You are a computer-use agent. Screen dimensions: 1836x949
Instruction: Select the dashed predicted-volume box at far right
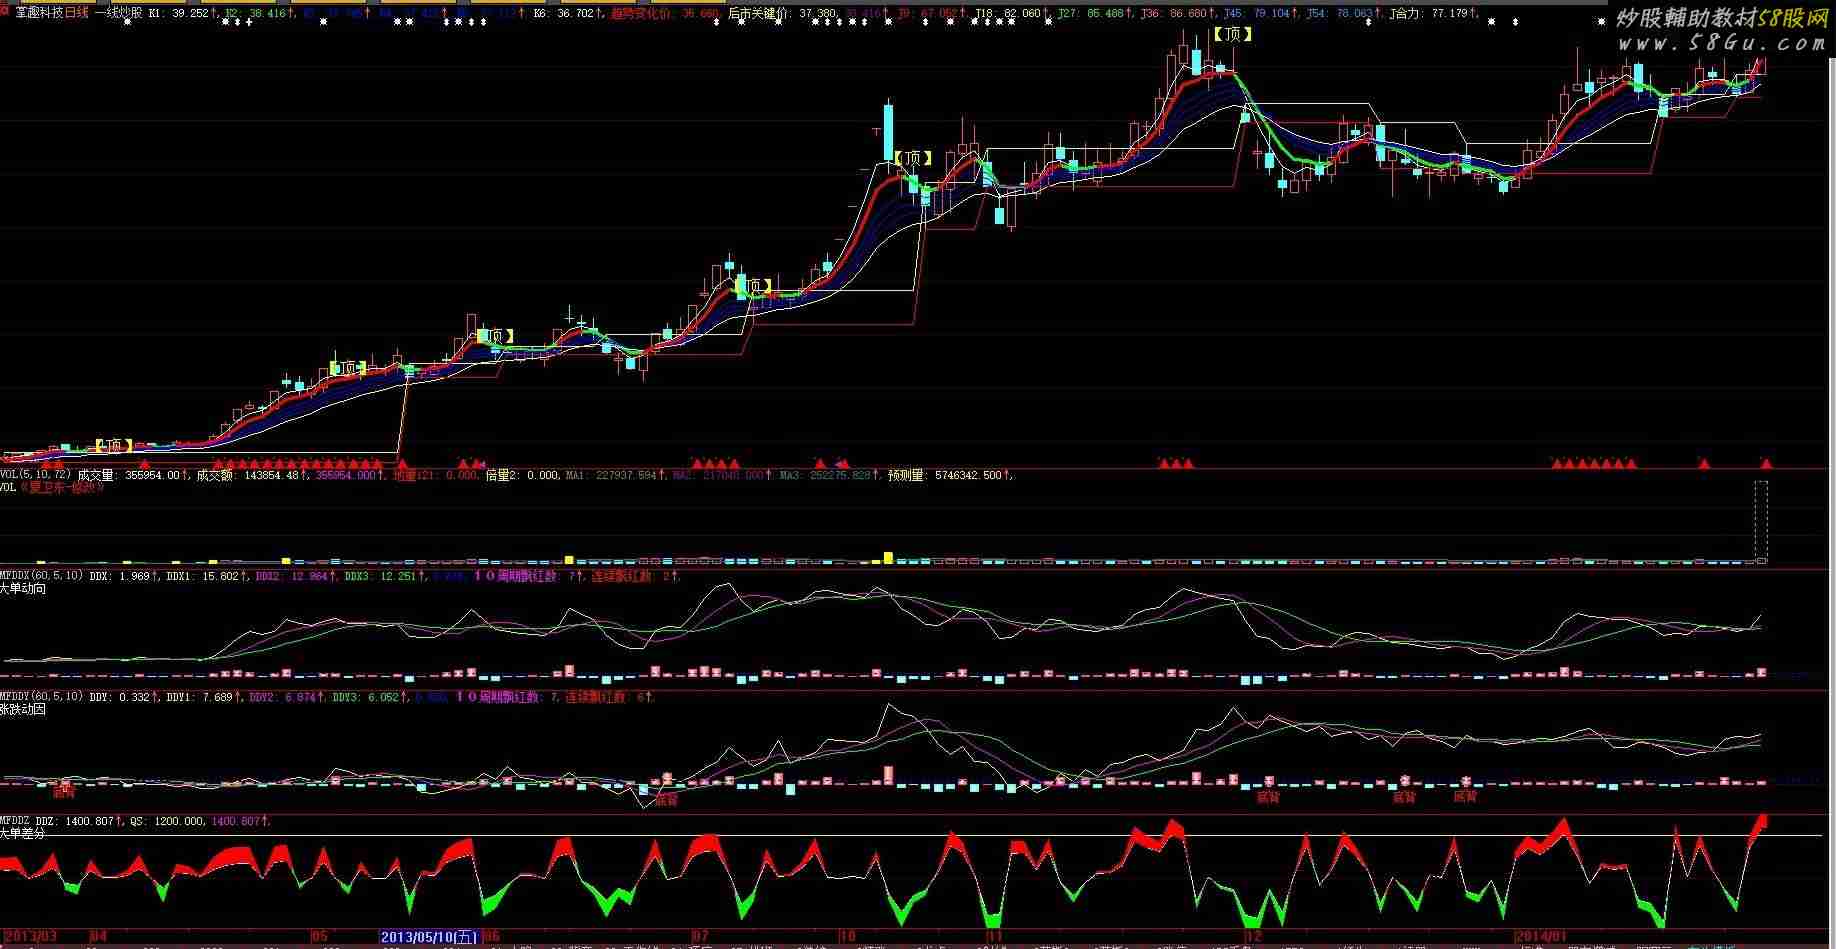pos(1761,521)
